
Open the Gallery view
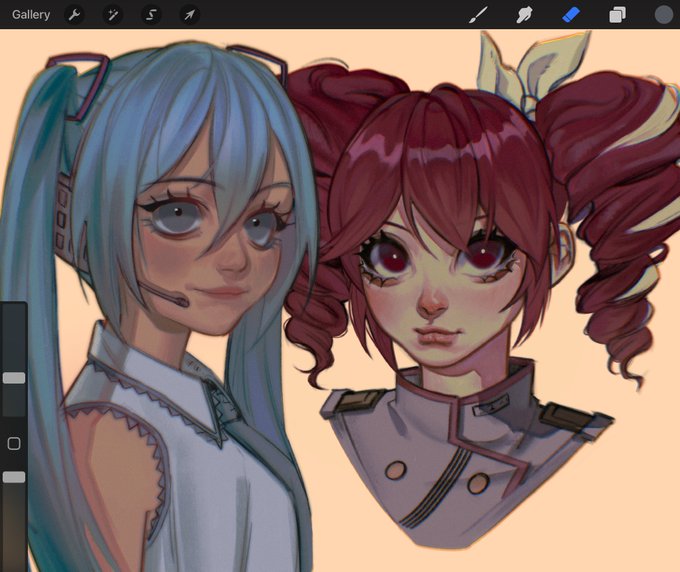(31, 15)
